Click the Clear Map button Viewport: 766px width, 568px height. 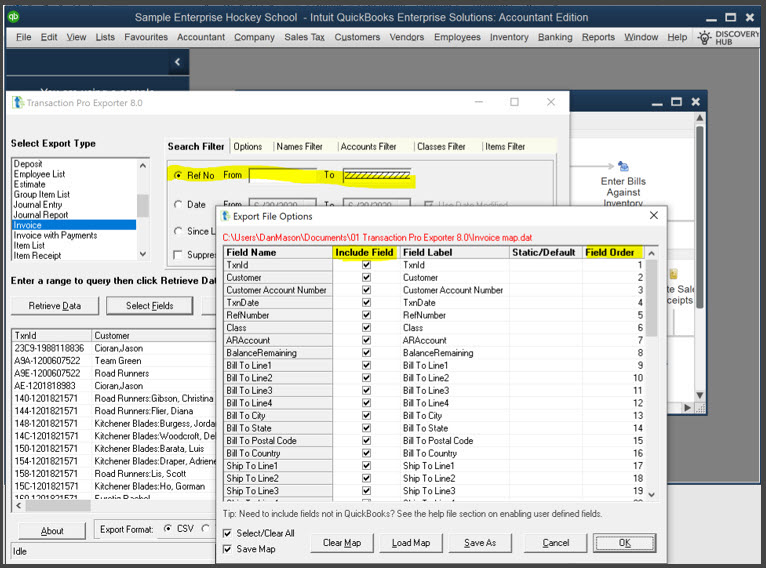(x=342, y=543)
